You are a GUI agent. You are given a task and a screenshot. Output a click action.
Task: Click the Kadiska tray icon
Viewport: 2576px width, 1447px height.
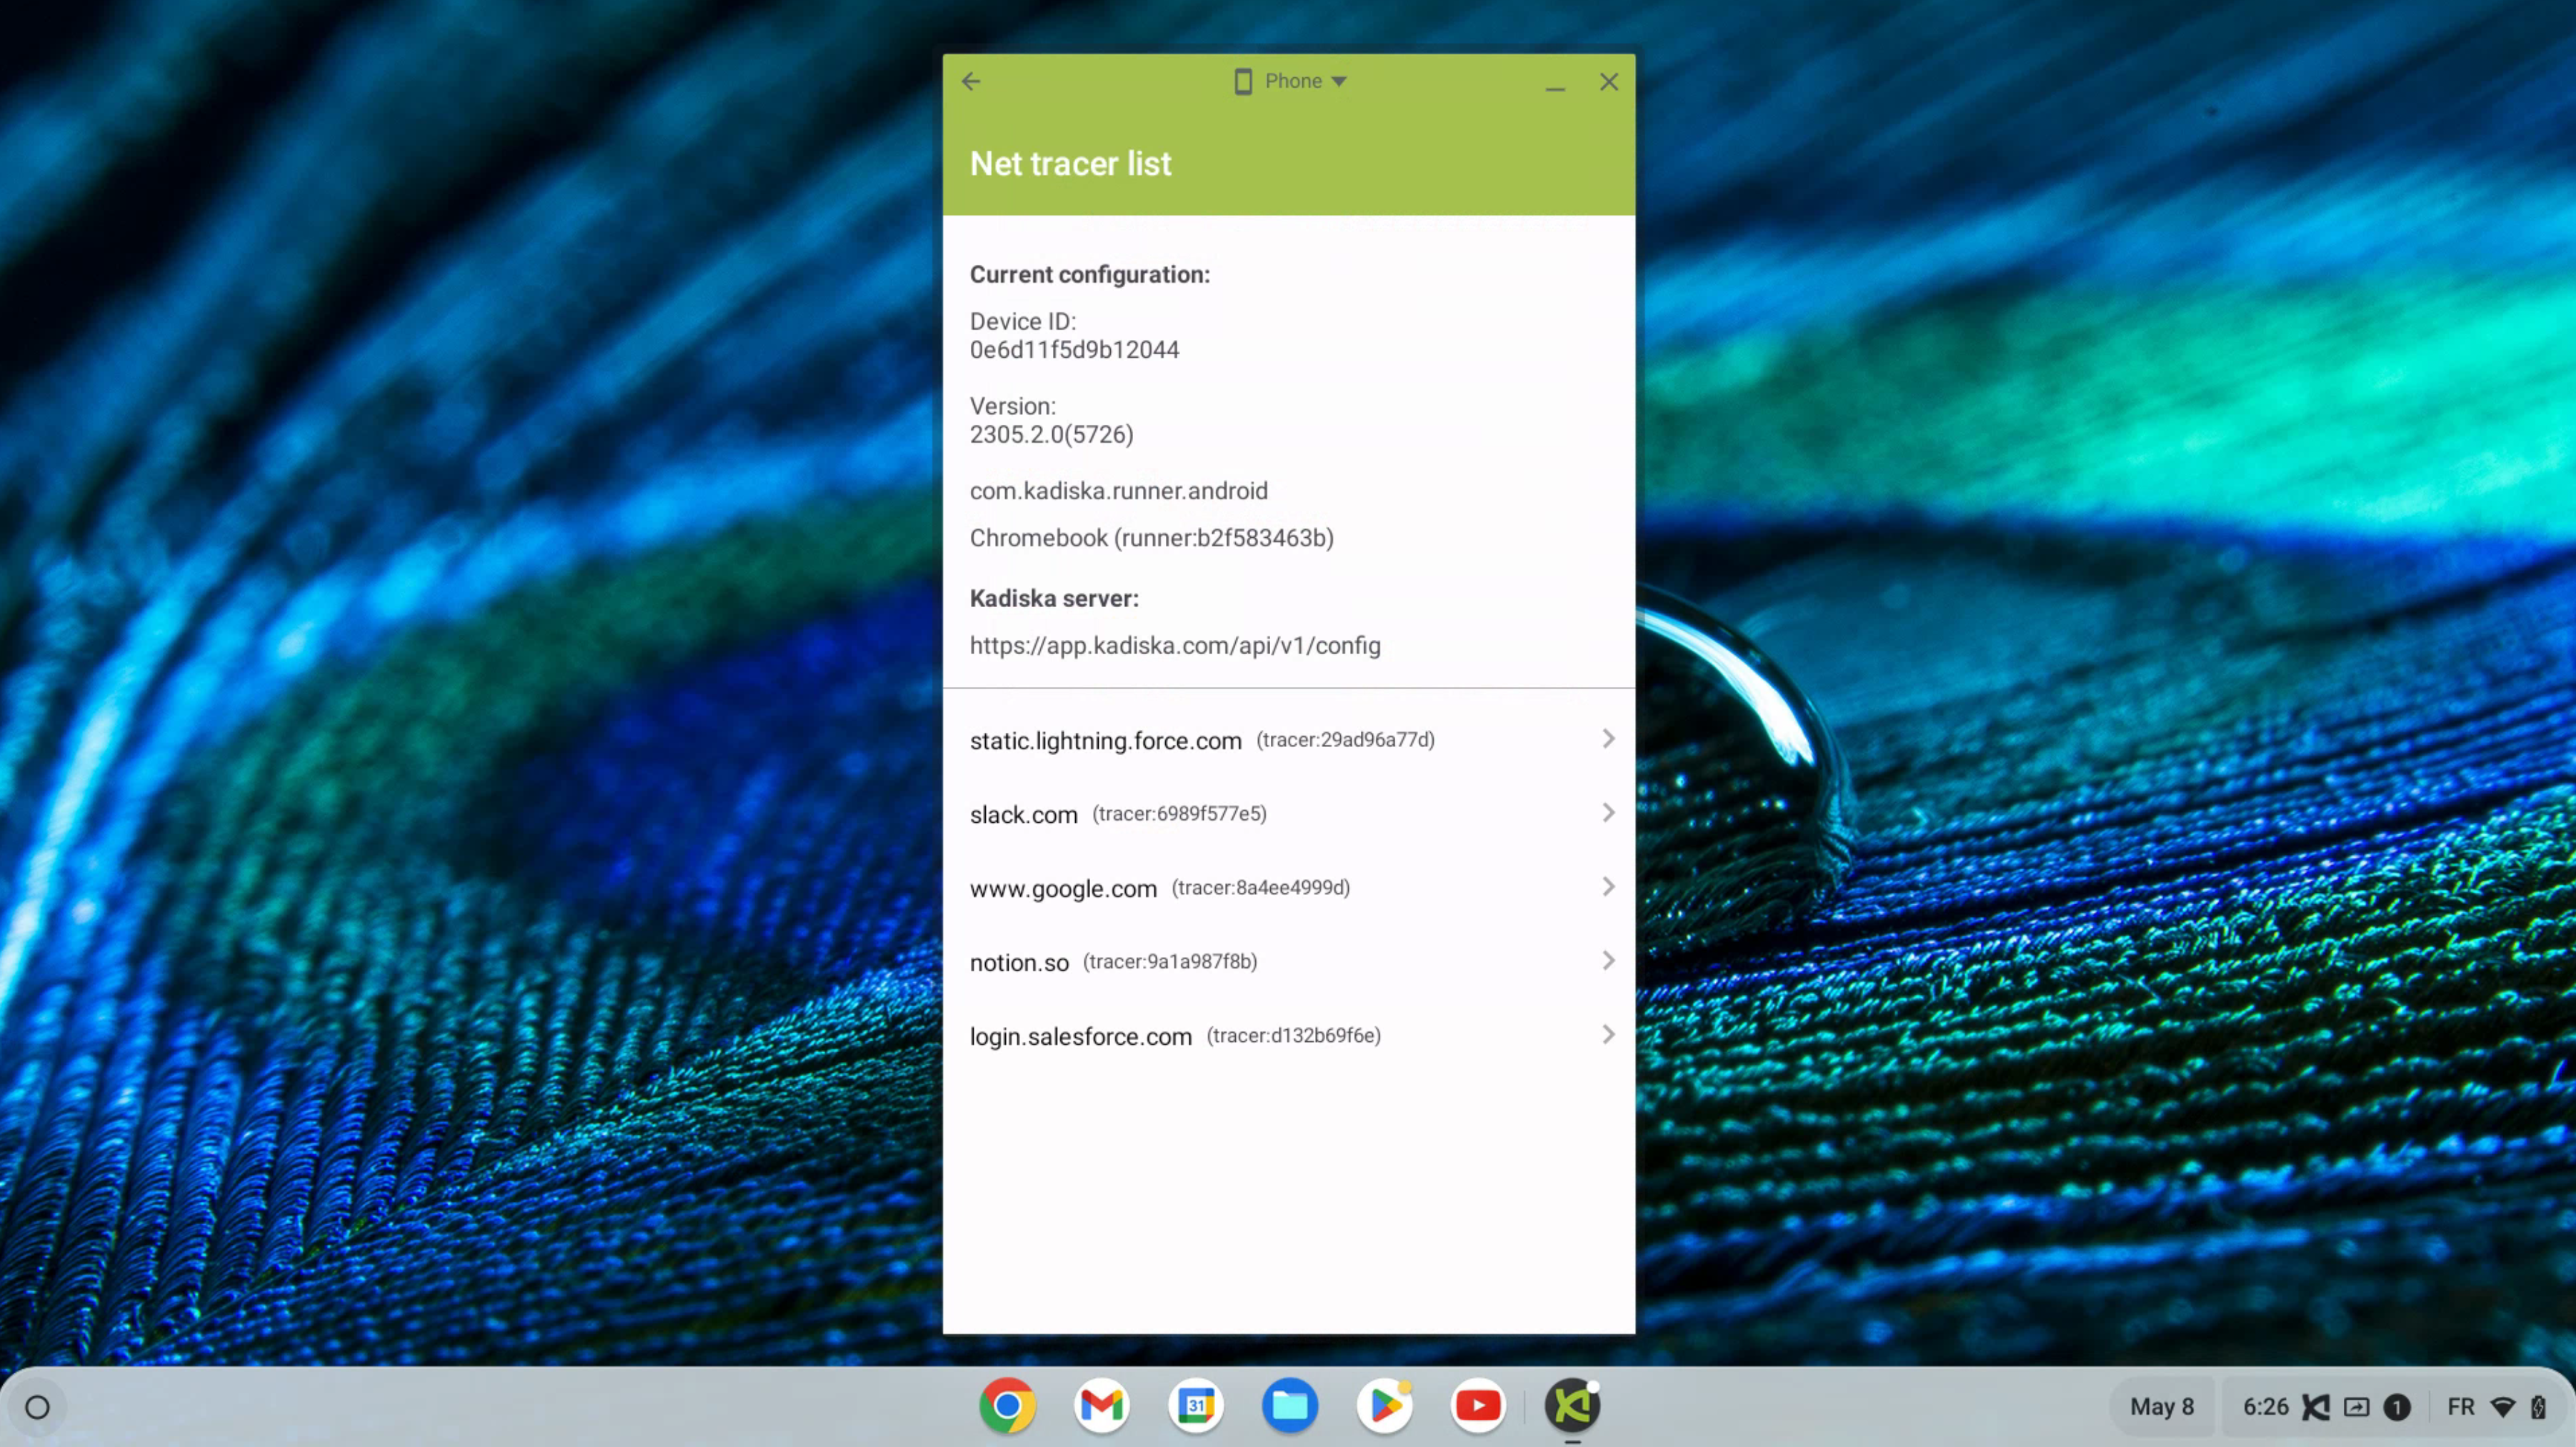(x=2315, y=1407)
